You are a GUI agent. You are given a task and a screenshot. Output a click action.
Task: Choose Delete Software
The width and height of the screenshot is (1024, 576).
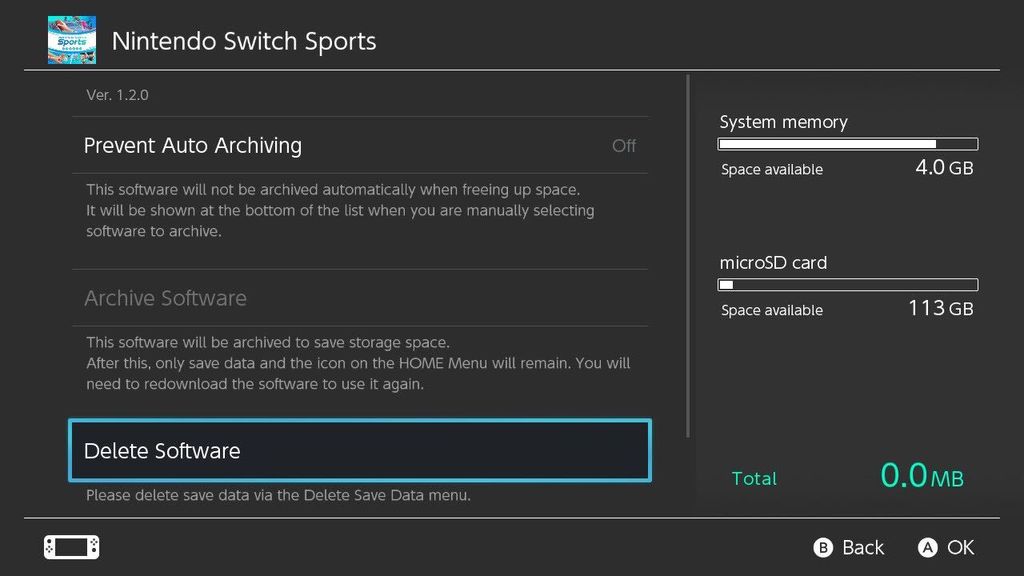(360, 451)
